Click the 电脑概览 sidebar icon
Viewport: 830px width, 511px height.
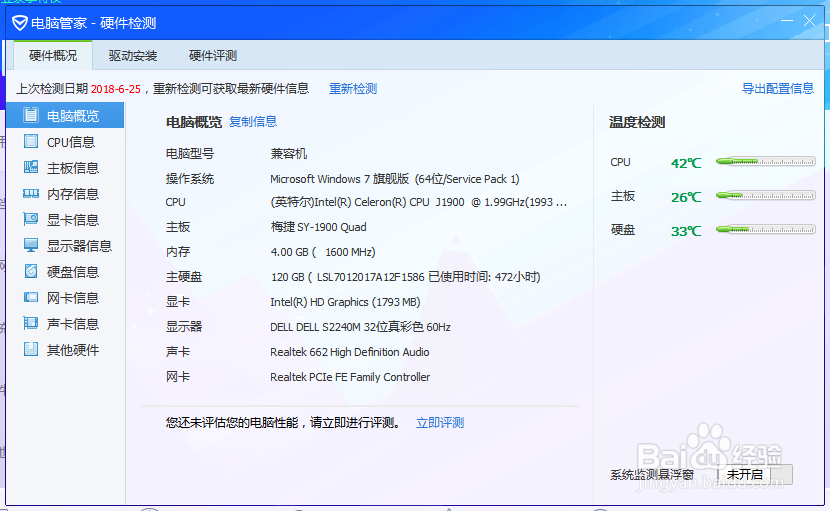click(x=31, y=115)
